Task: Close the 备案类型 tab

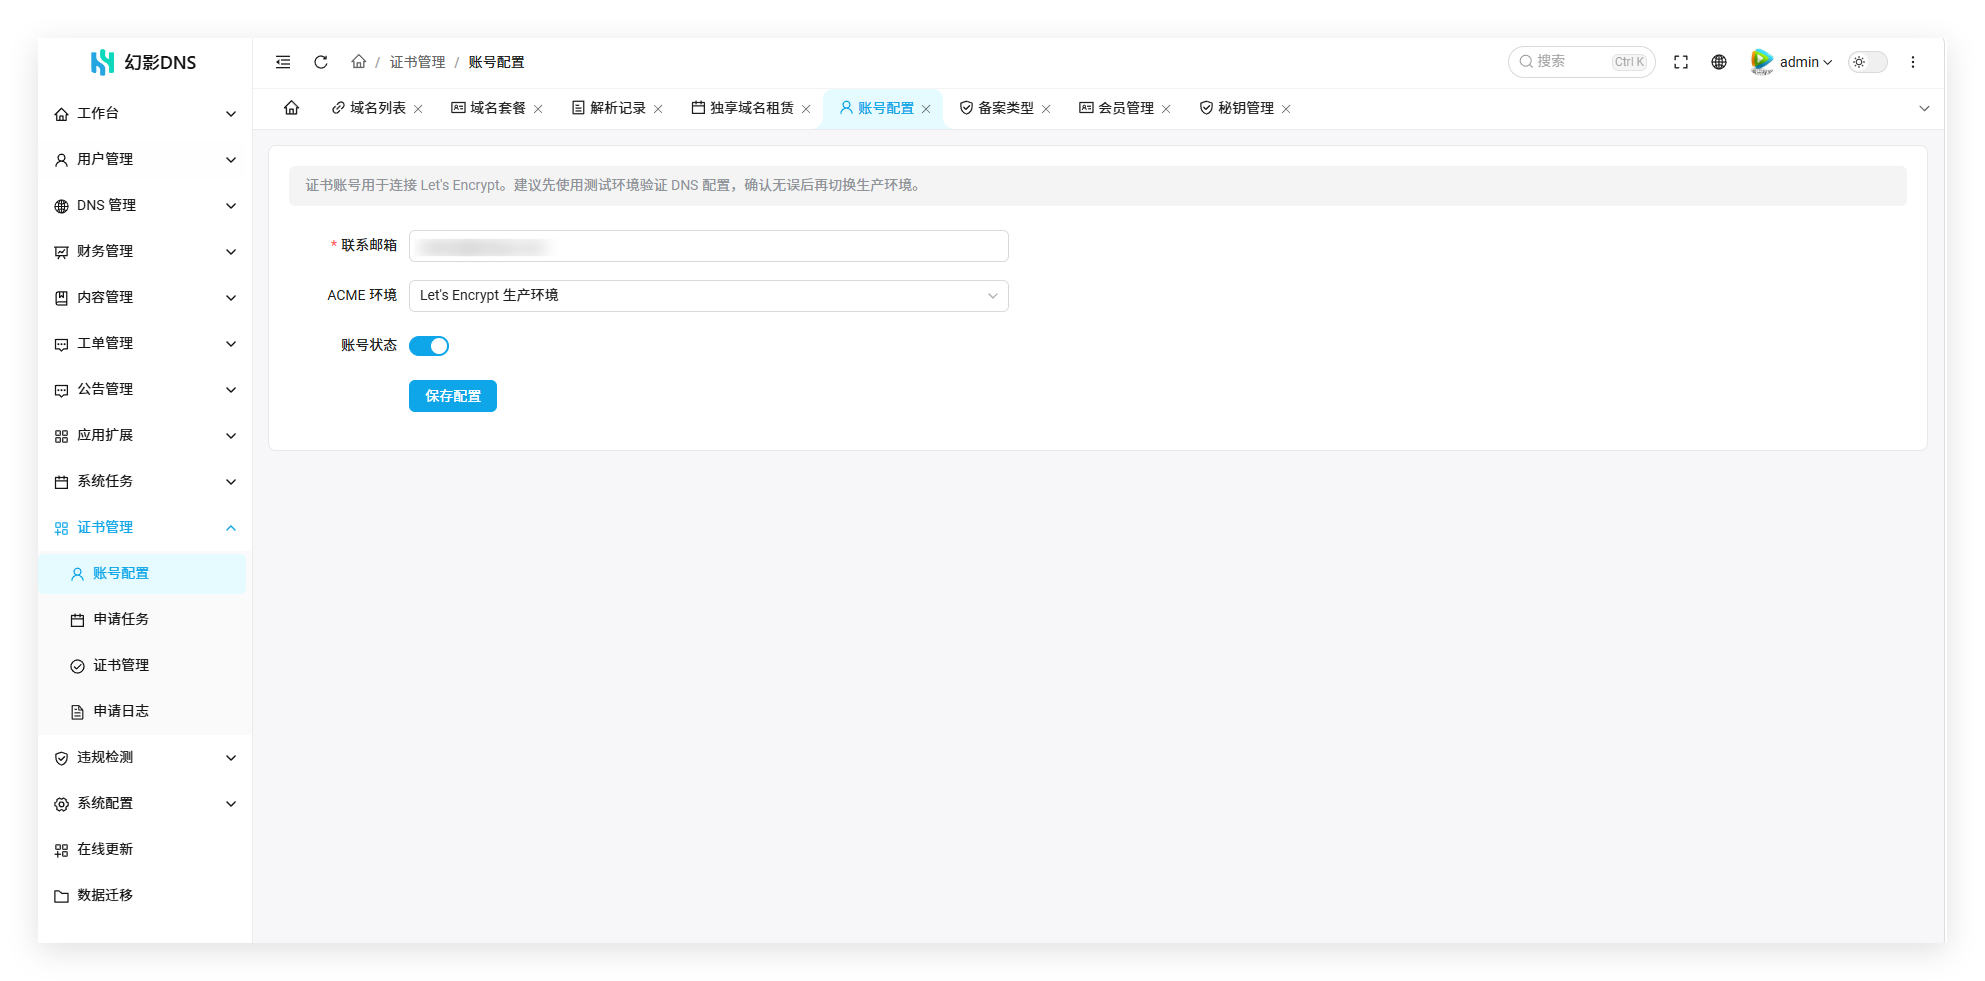Action: pos(1046,109)
